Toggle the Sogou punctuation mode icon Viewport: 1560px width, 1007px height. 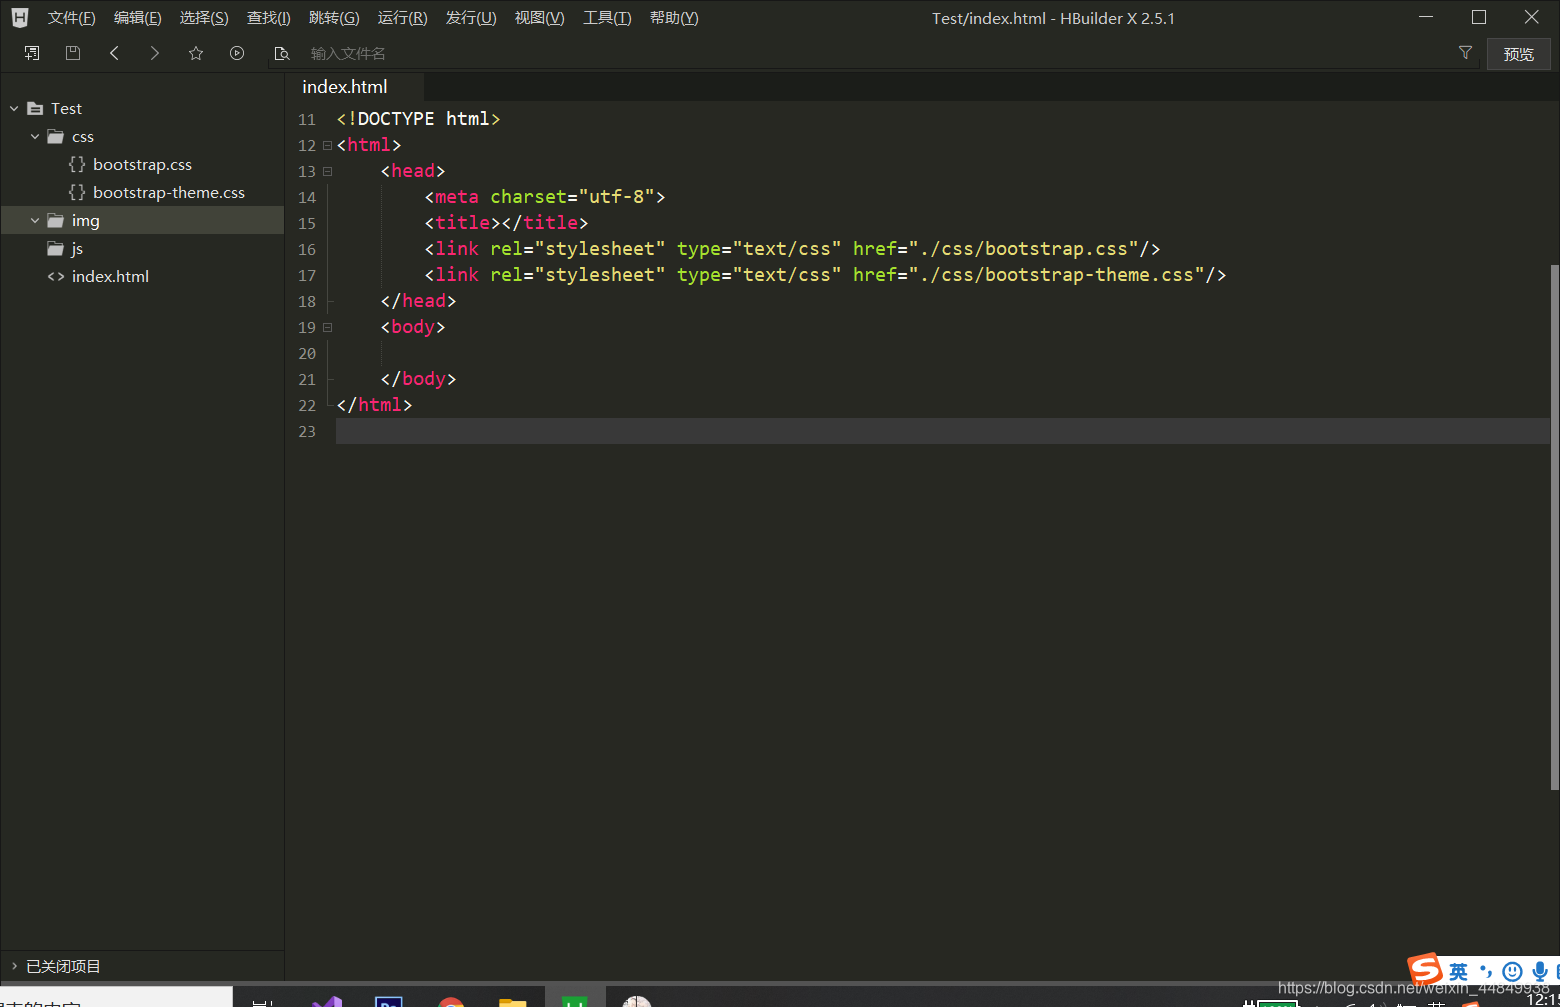tap(1486, 971)
